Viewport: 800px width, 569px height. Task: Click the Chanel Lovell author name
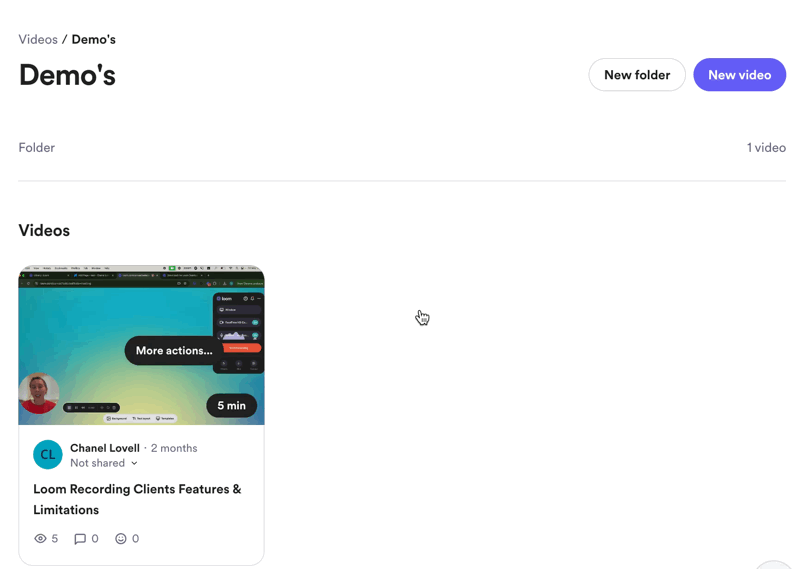[x=105, y=448]
